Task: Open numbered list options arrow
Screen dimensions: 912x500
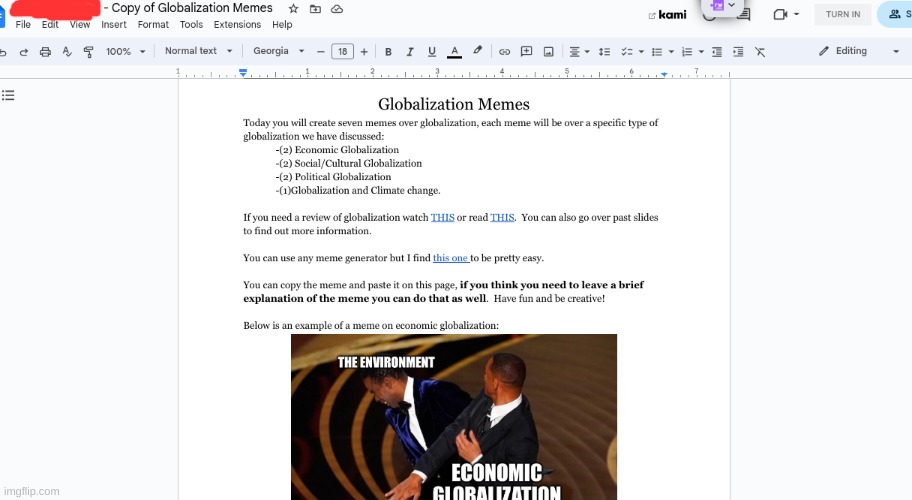Action: [x=701, y=52]
